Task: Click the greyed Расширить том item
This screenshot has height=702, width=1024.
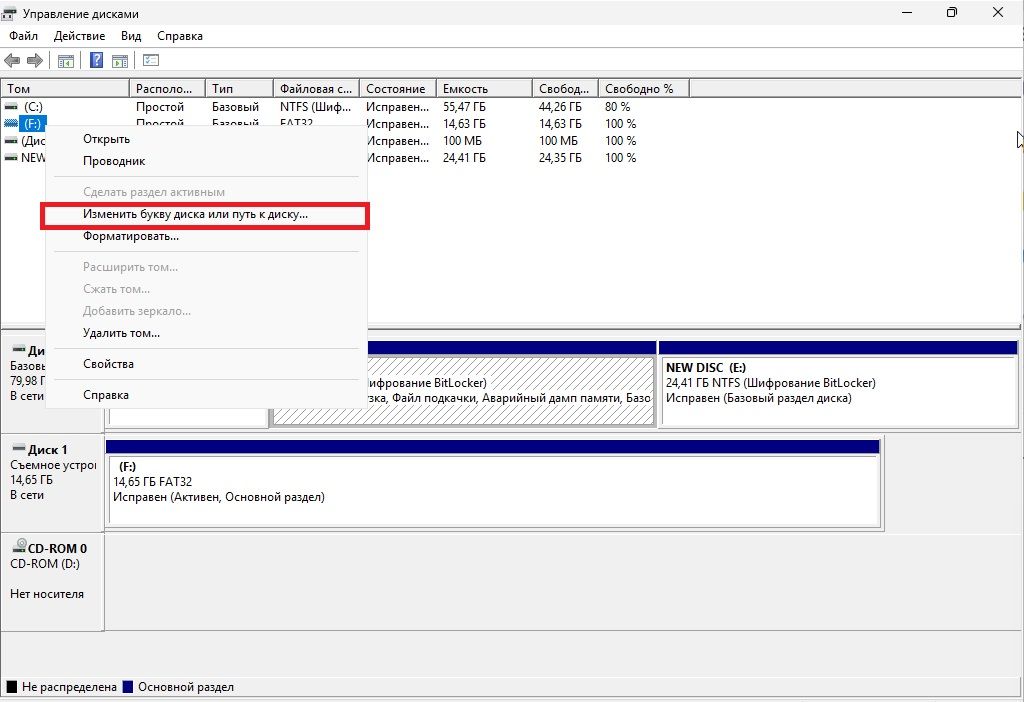Action: pyautogui.click(x=206, y=267)
